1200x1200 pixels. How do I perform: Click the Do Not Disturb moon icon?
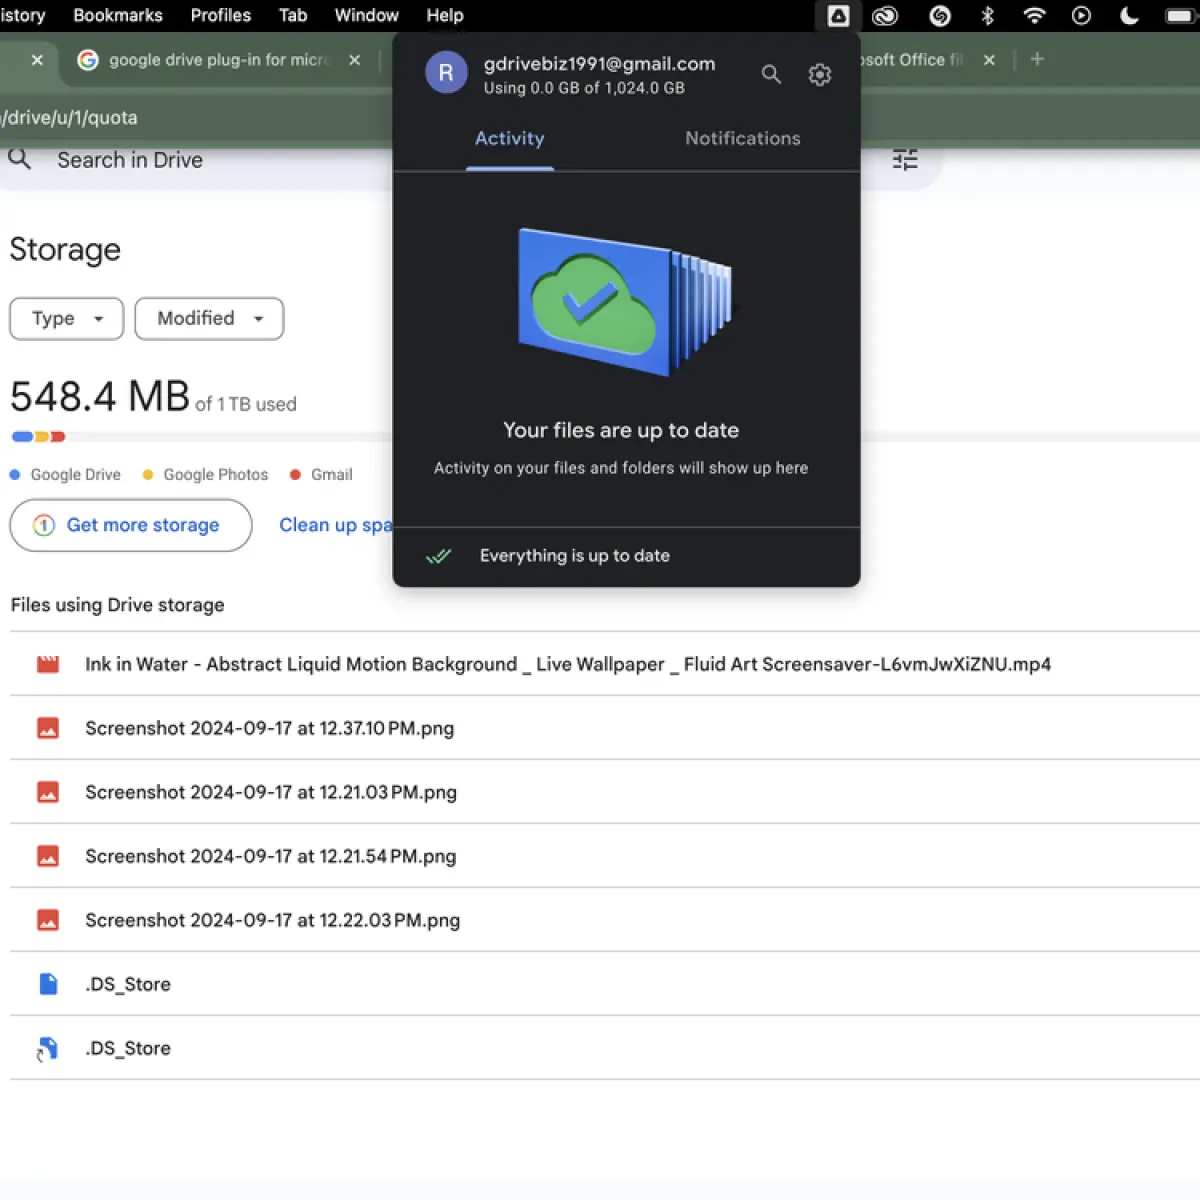[x=1129, y=15]
